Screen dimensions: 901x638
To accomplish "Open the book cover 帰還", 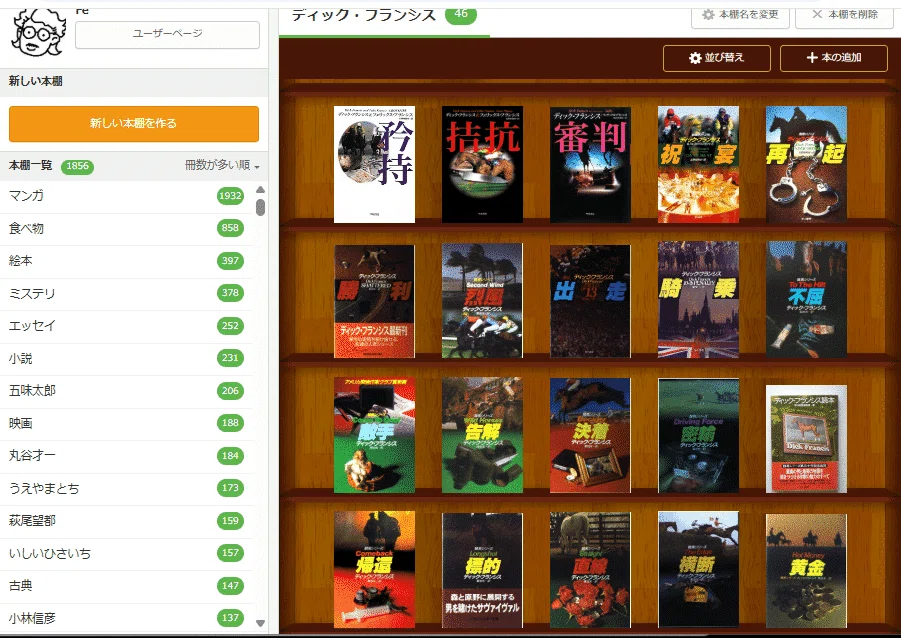I will click(x=374, y=570).
